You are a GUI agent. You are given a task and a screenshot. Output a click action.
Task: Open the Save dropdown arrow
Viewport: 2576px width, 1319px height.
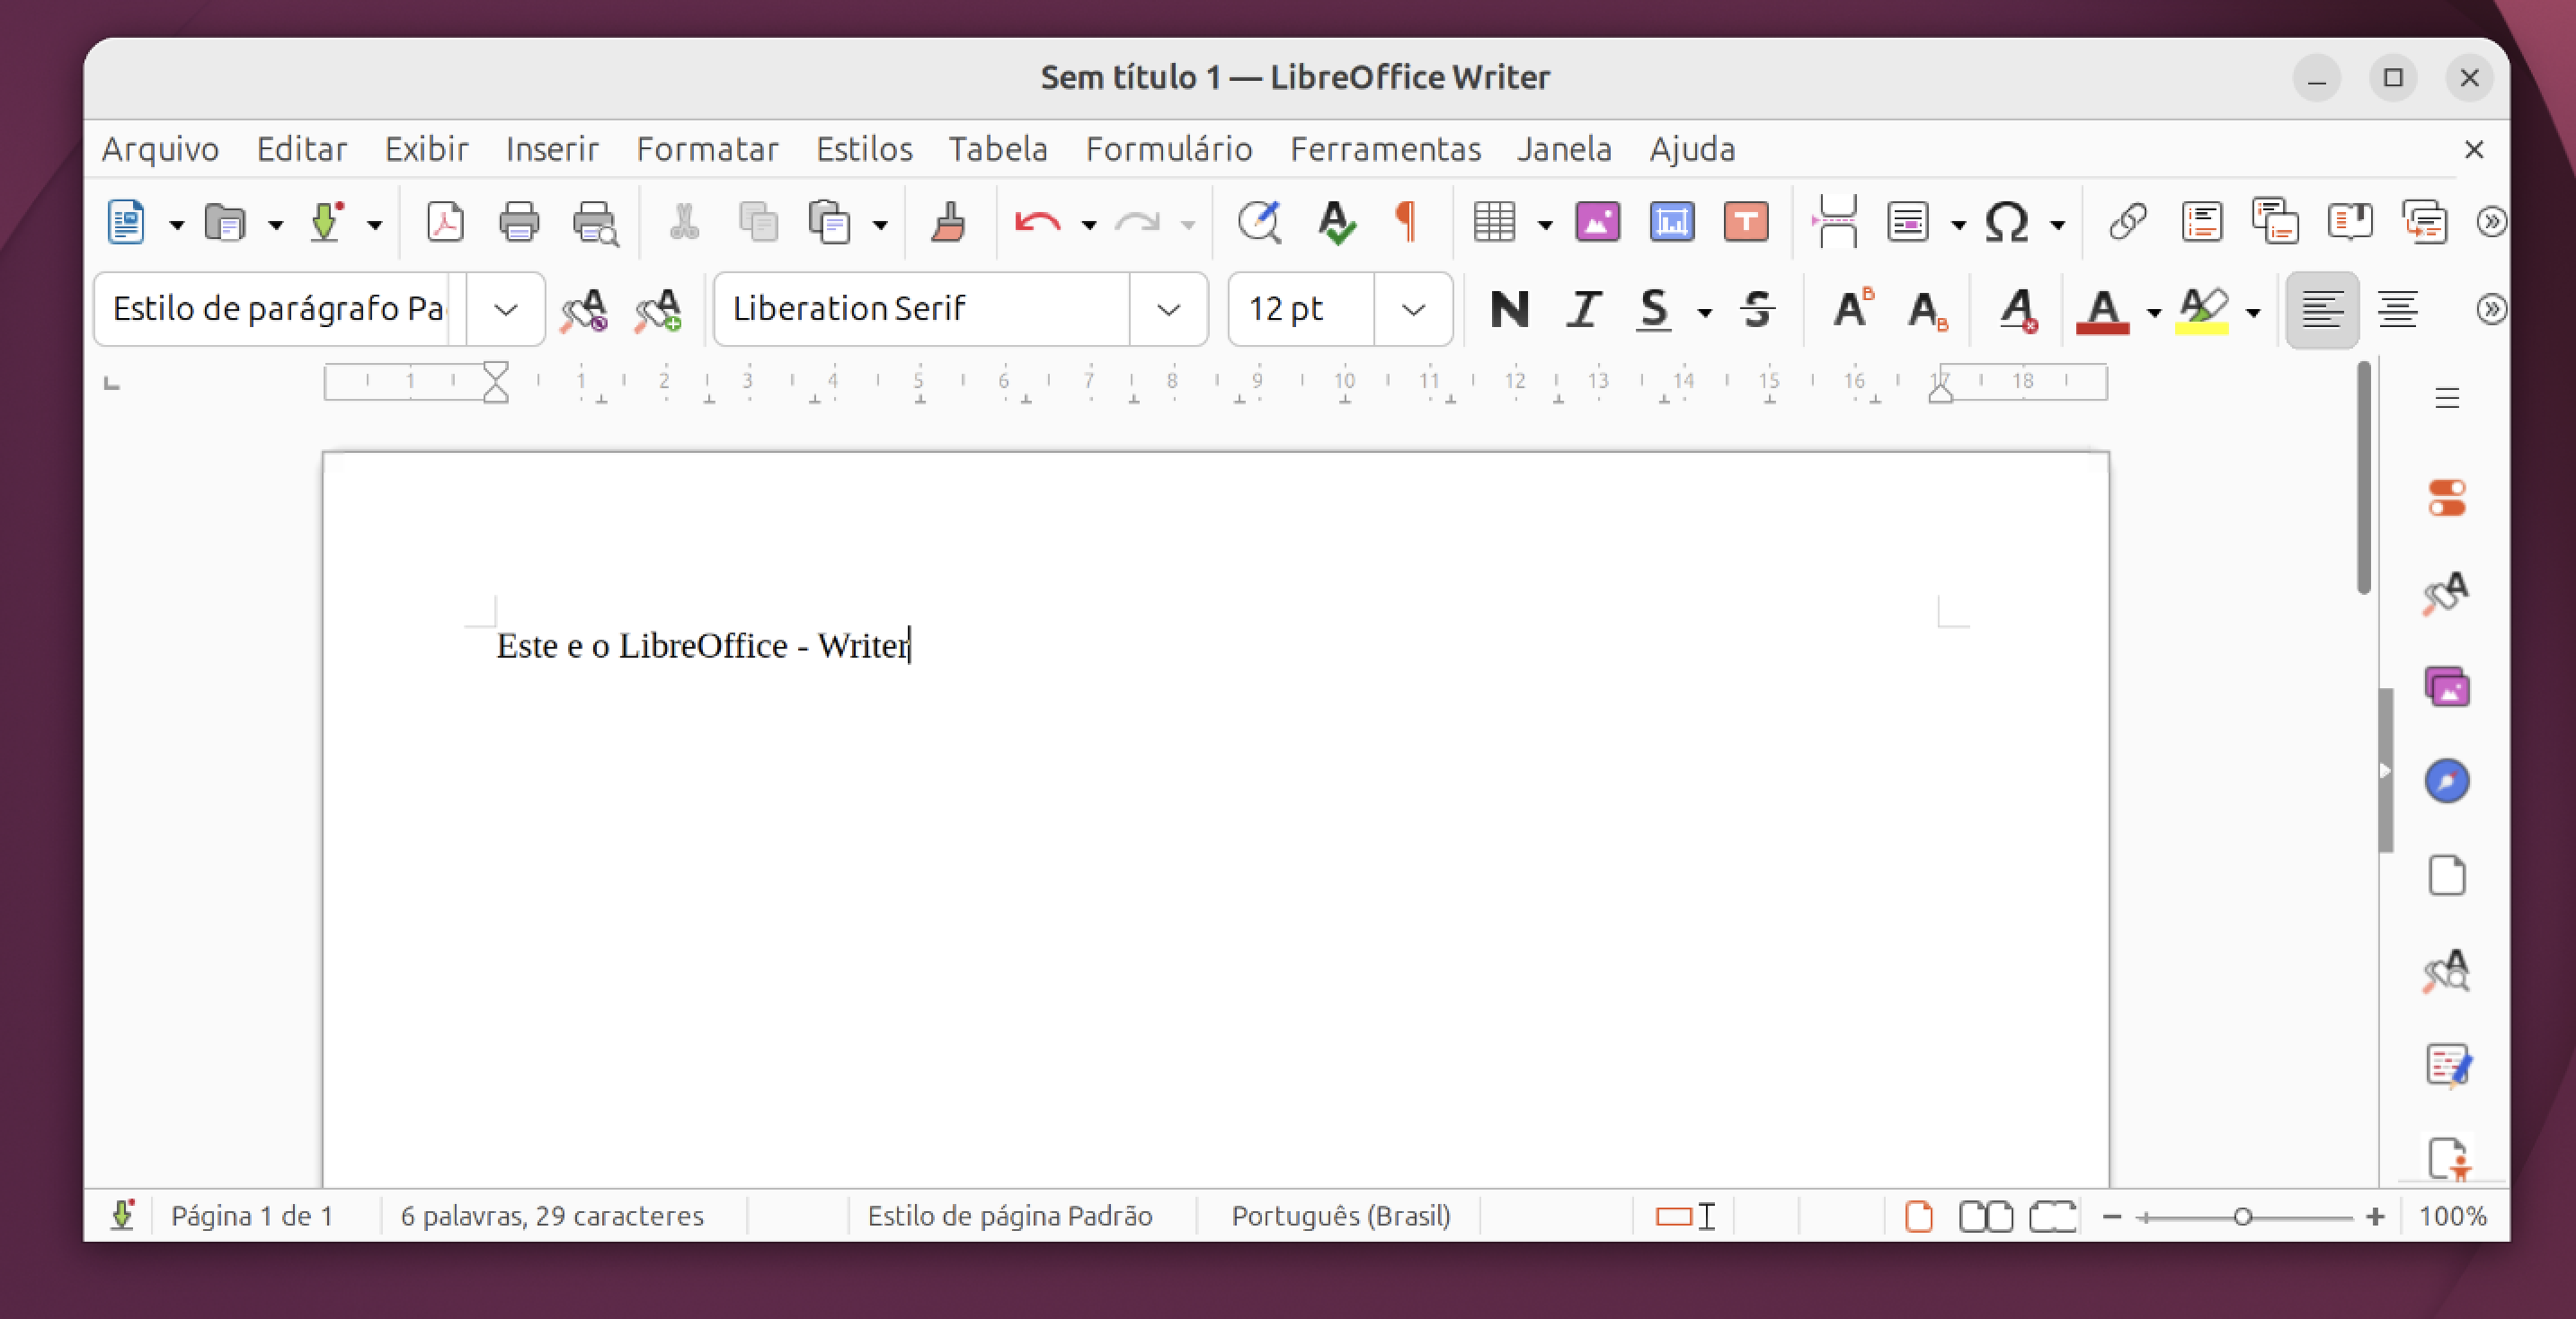374,225
